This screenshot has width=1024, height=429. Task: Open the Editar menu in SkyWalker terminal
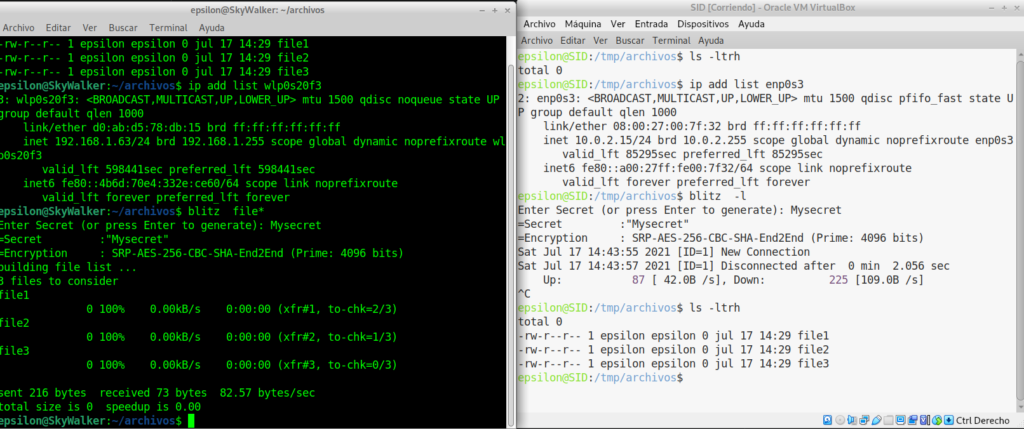58,28
